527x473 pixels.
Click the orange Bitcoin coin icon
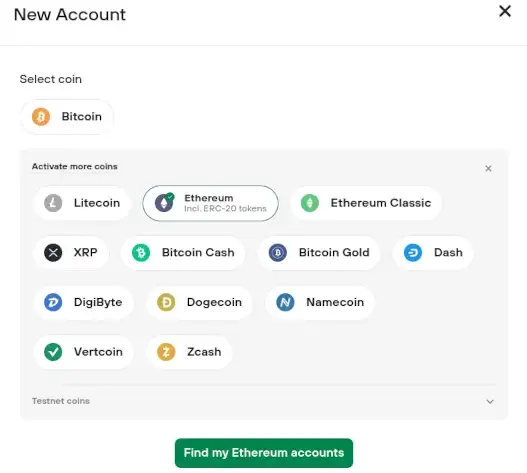tap(41, 117)
